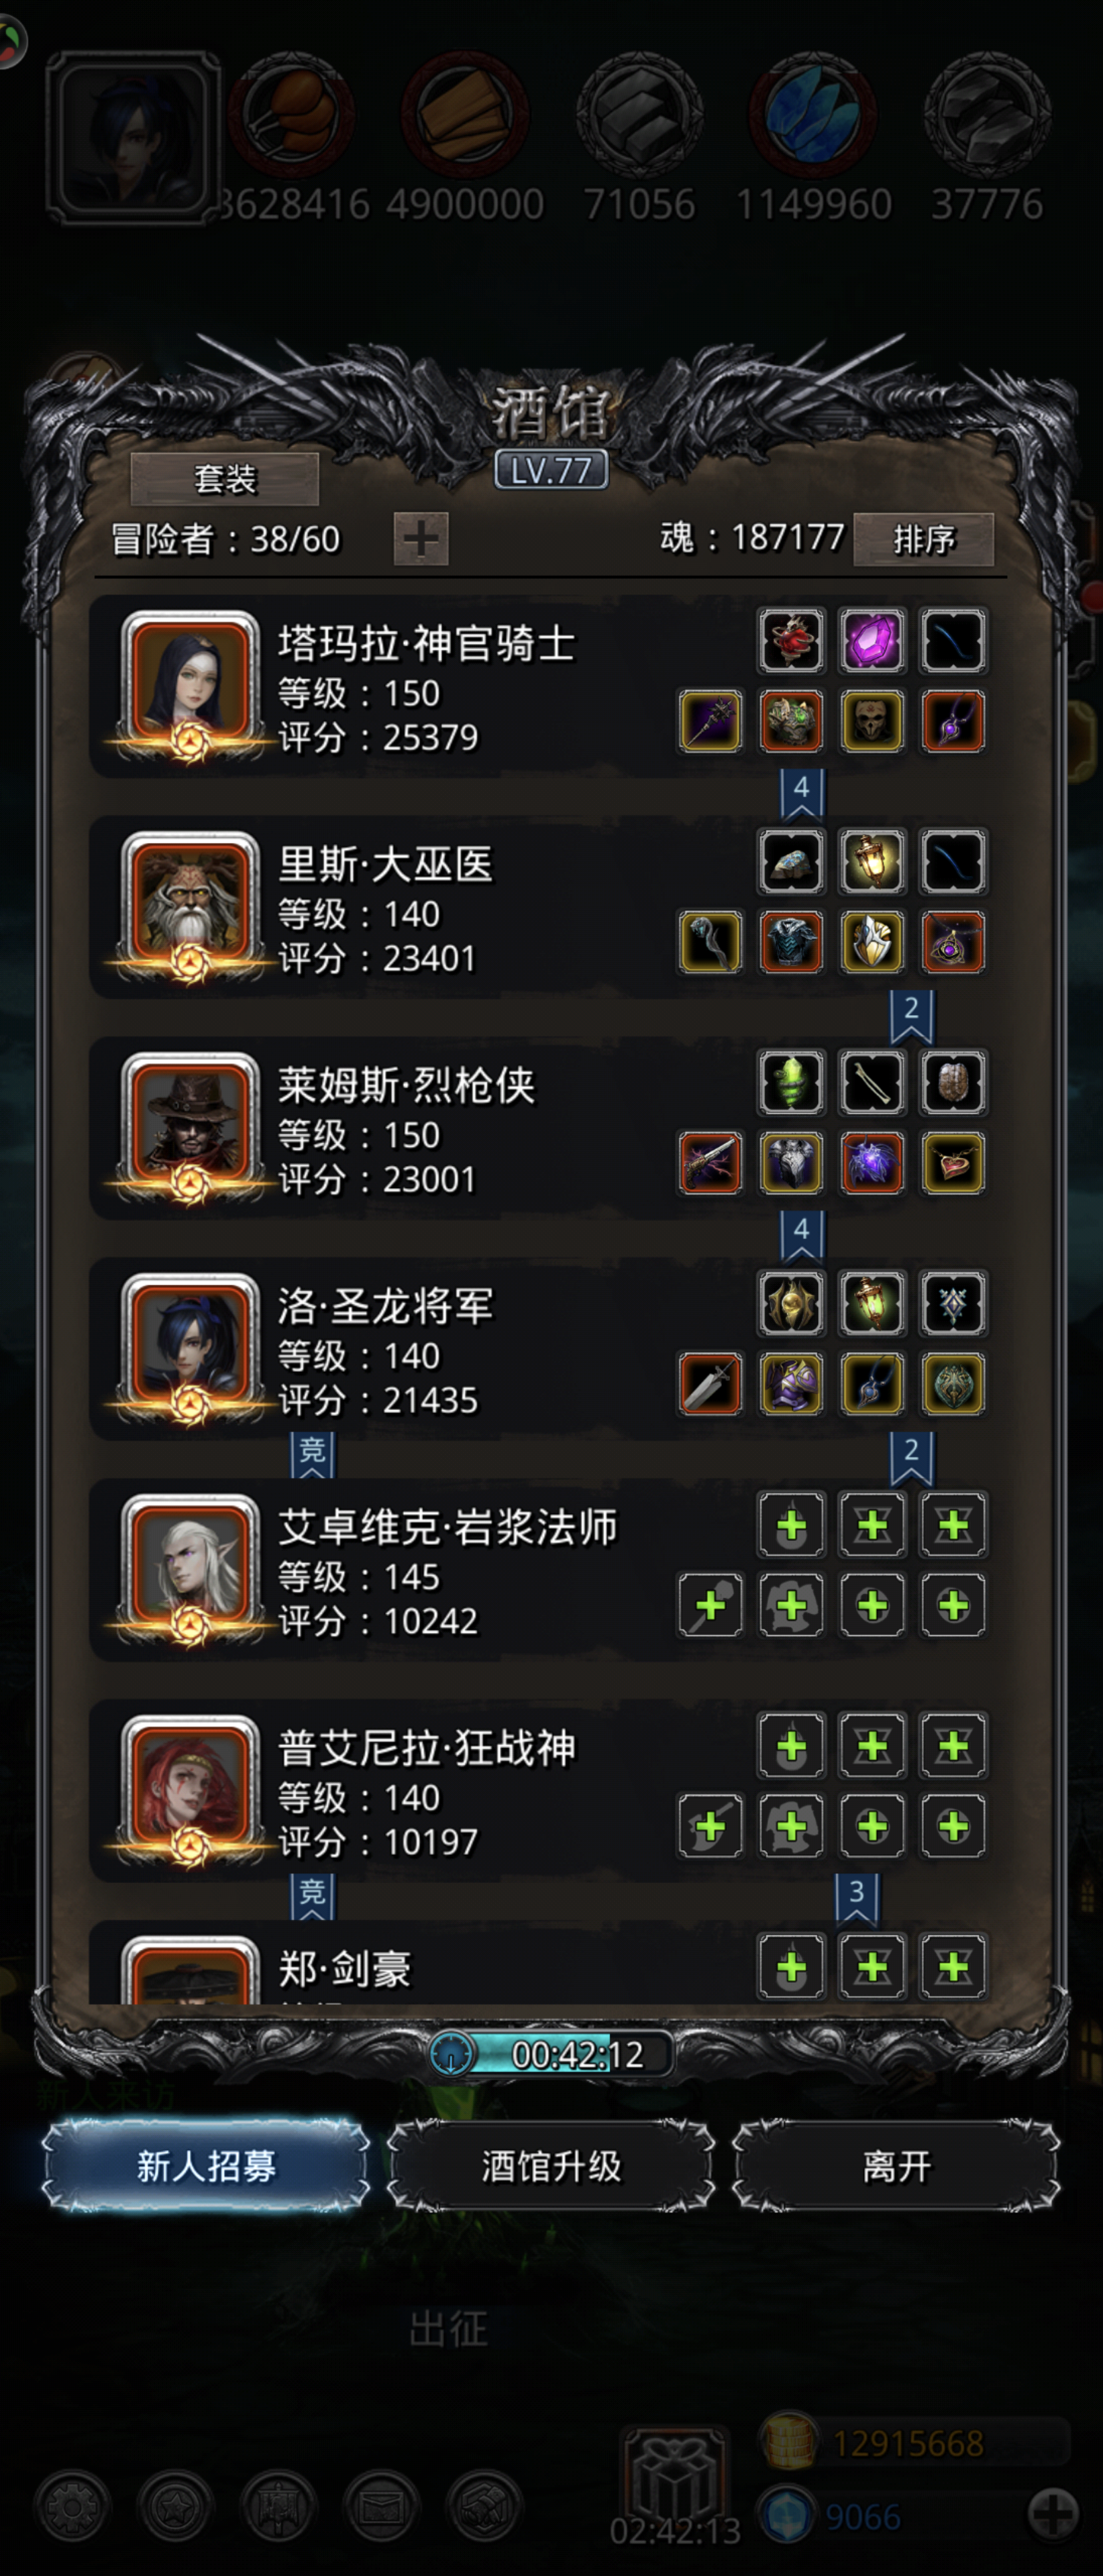1103x2576 pixels.
Task: Tap the sword weapon of 洛·圣龙将军
Action: pyautogui.click(x=710, y=1384)
